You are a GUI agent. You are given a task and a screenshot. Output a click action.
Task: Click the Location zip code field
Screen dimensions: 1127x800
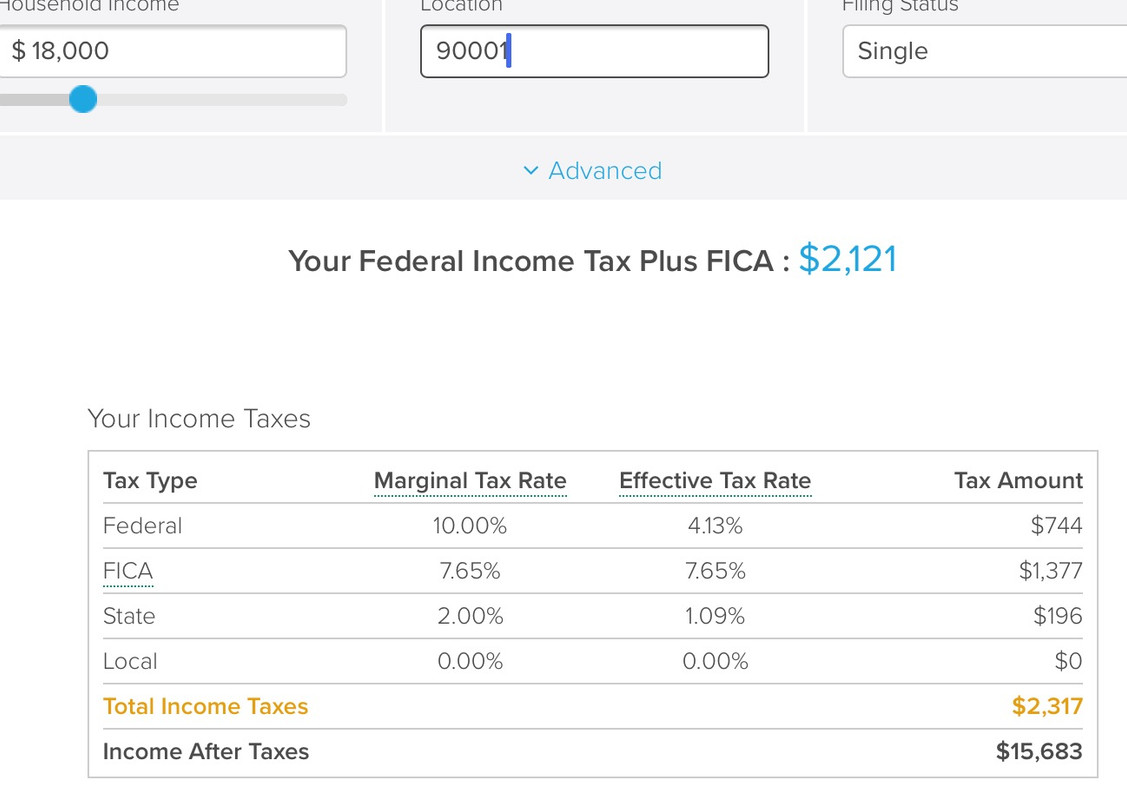(x=594, y=51)
